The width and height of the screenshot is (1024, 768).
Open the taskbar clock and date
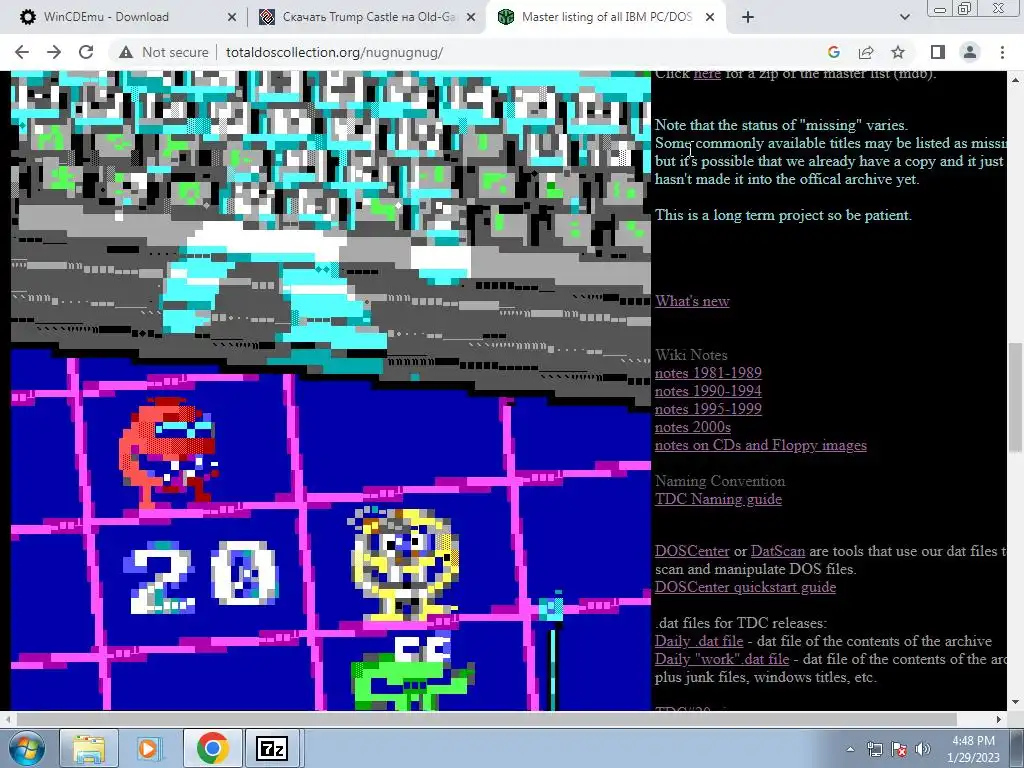tap(973, 749)
